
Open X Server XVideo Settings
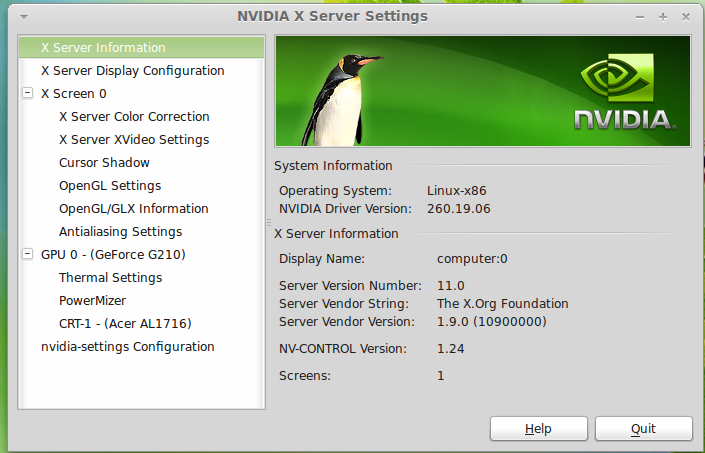click(134, 139)
